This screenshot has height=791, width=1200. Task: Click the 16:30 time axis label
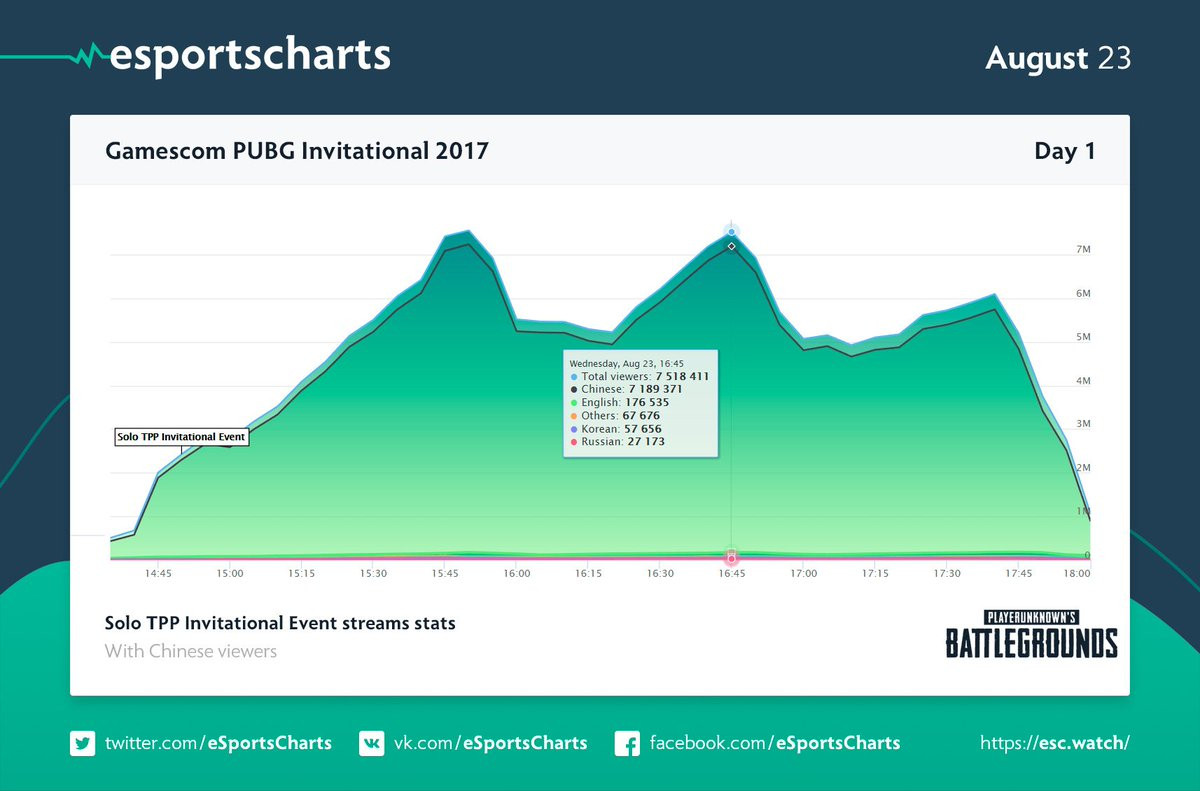point(660,574)
